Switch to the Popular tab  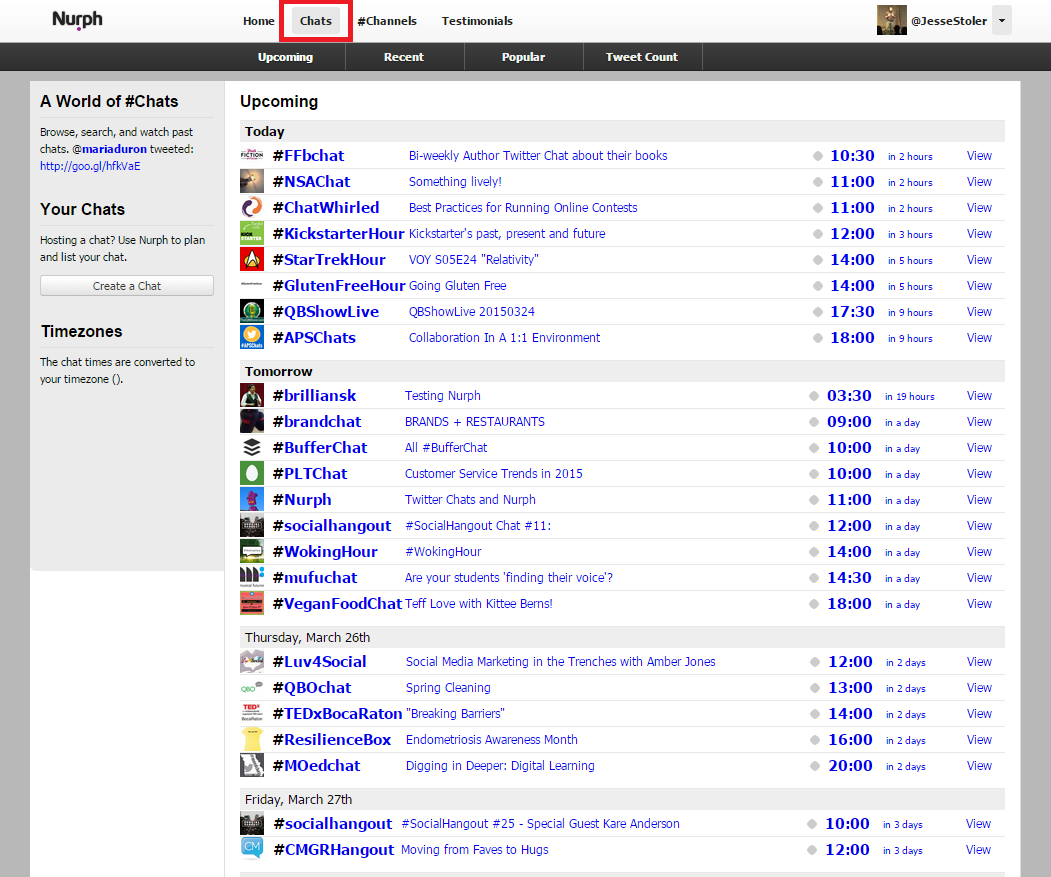tap(523, 57)
